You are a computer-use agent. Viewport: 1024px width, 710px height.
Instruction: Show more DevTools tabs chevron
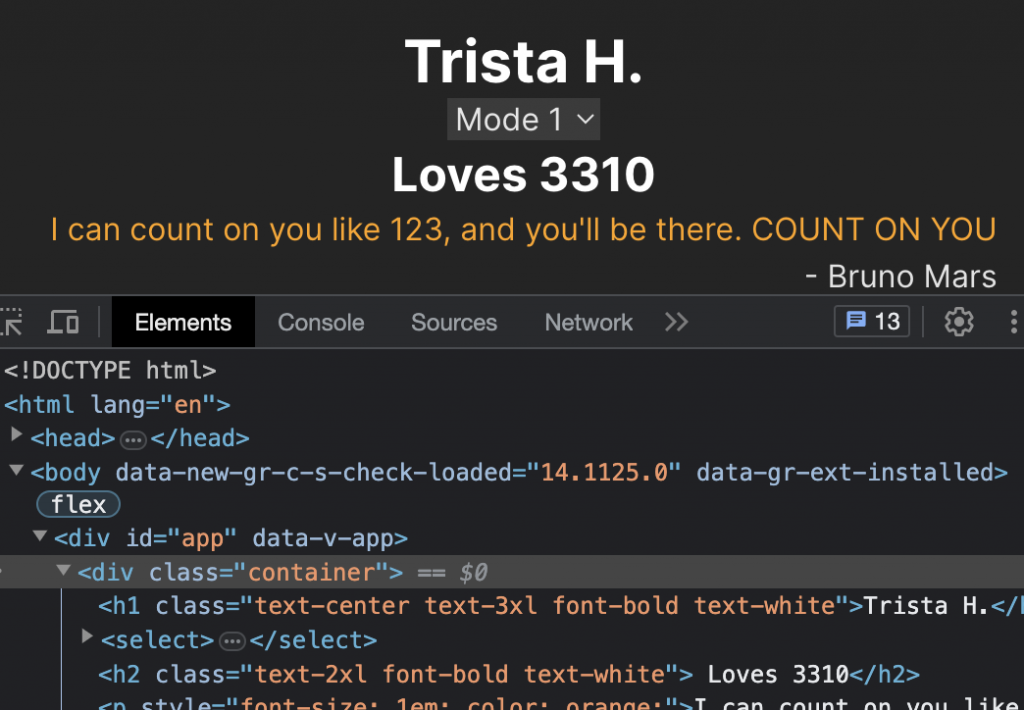point(677,322)
